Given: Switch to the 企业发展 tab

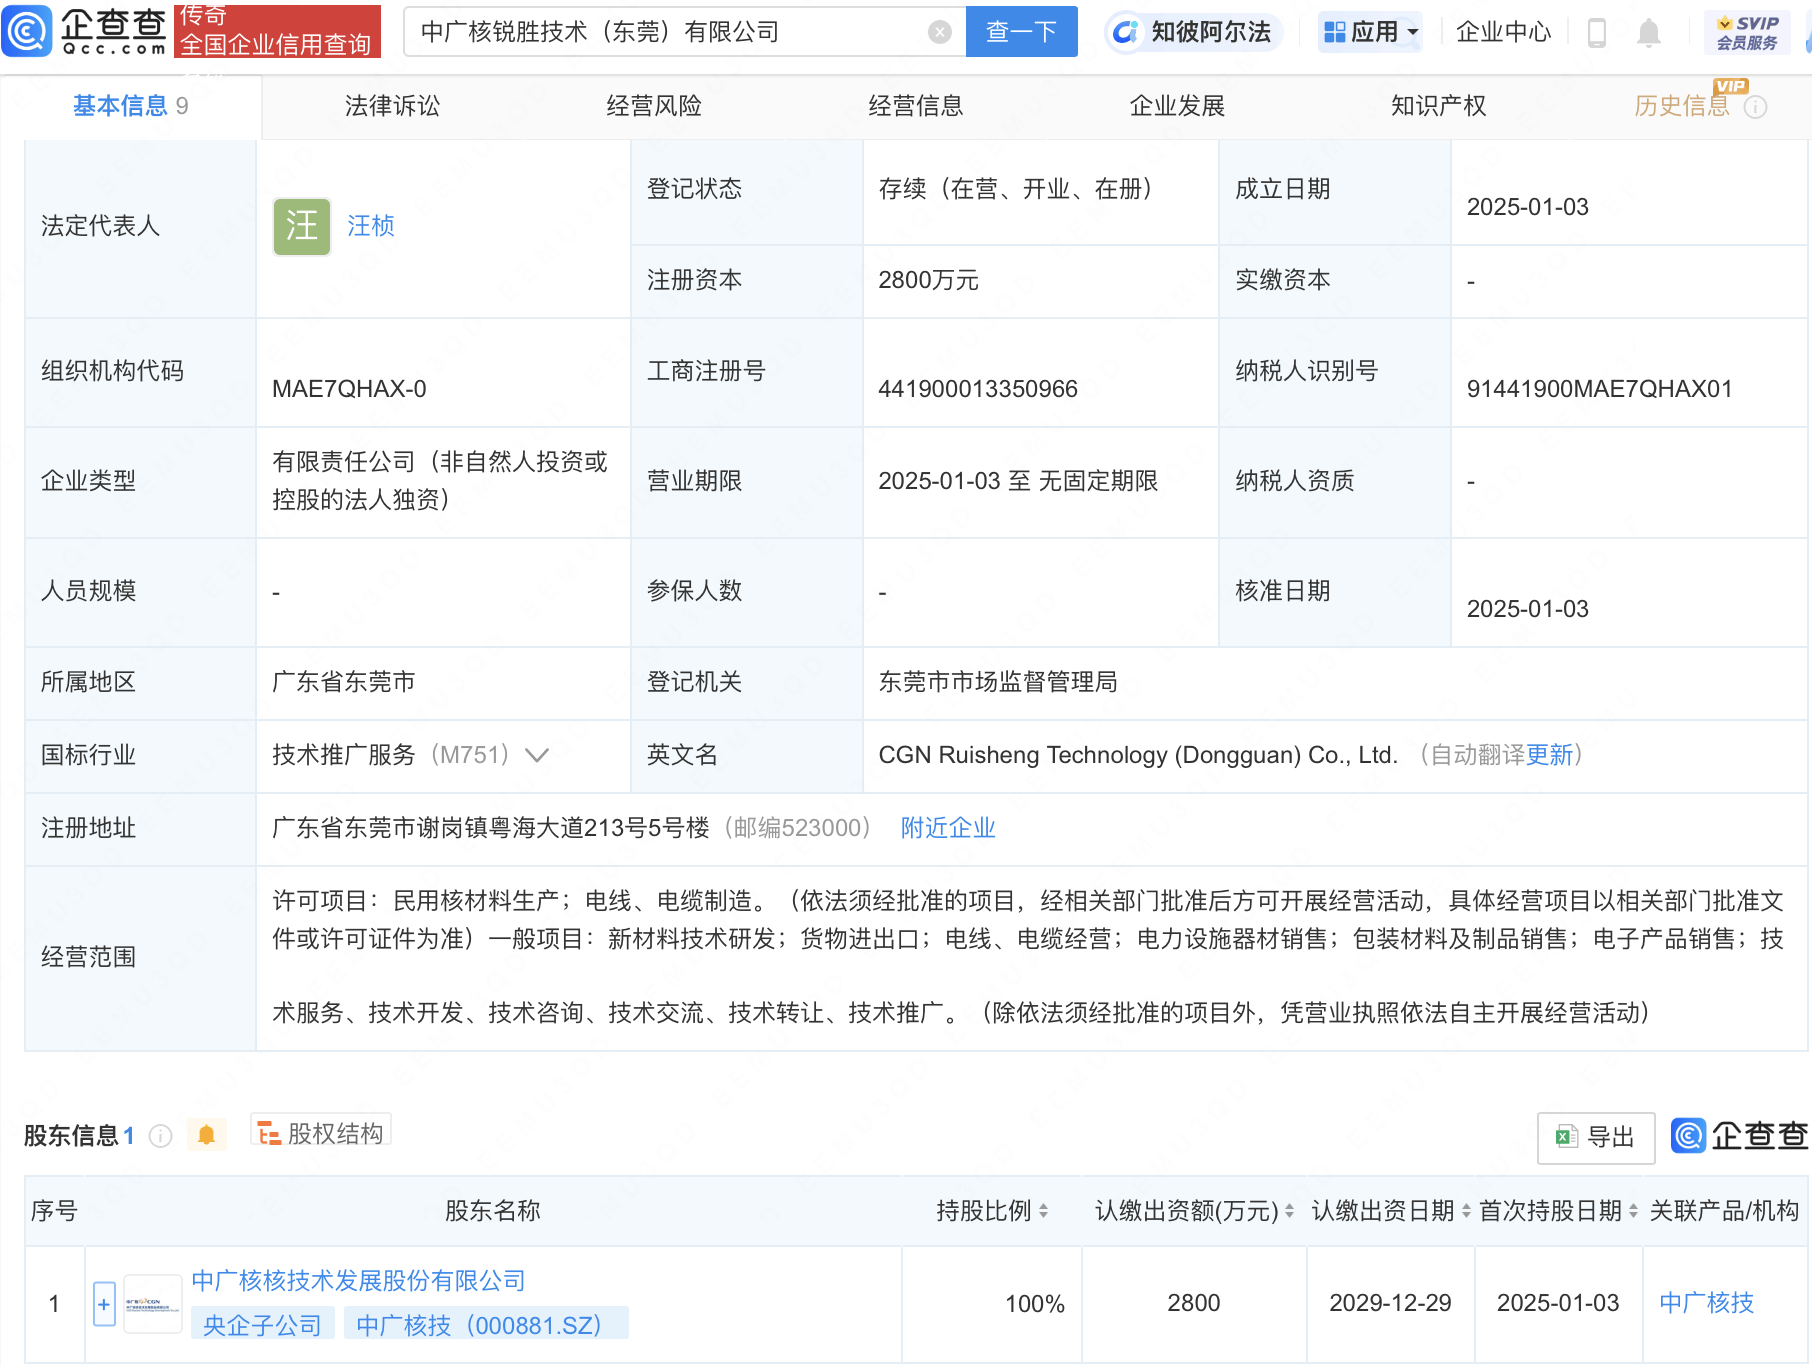Looking at the screenshot, I should (x=1177, y=106).
